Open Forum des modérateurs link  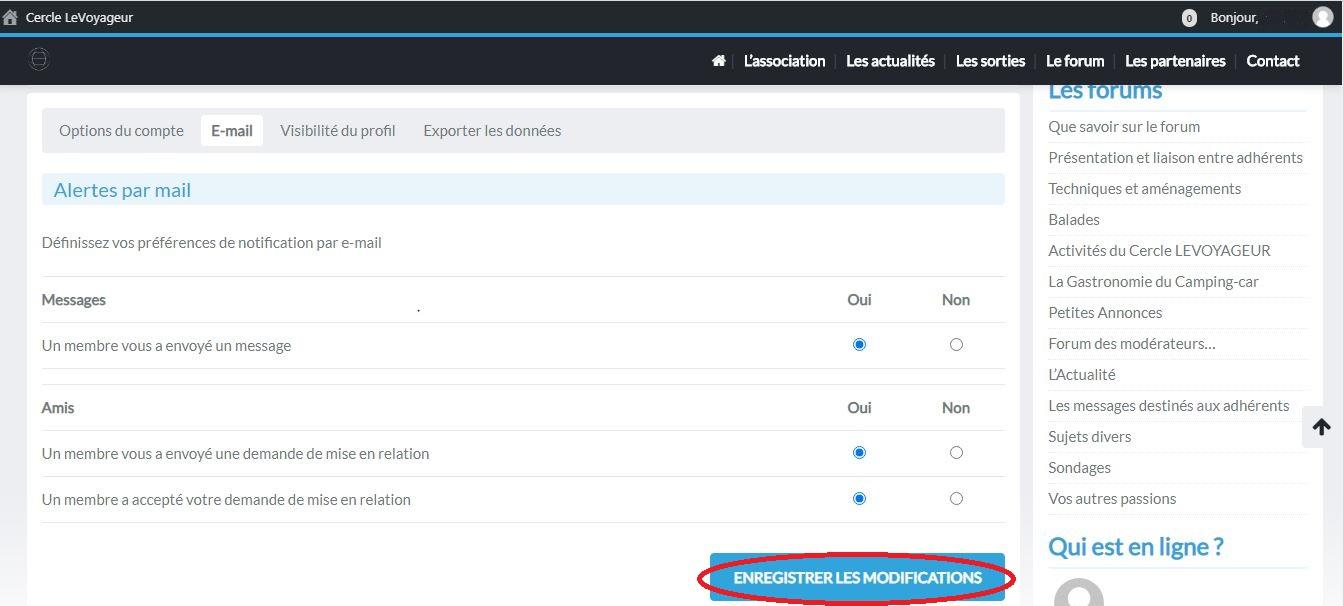1132,344
